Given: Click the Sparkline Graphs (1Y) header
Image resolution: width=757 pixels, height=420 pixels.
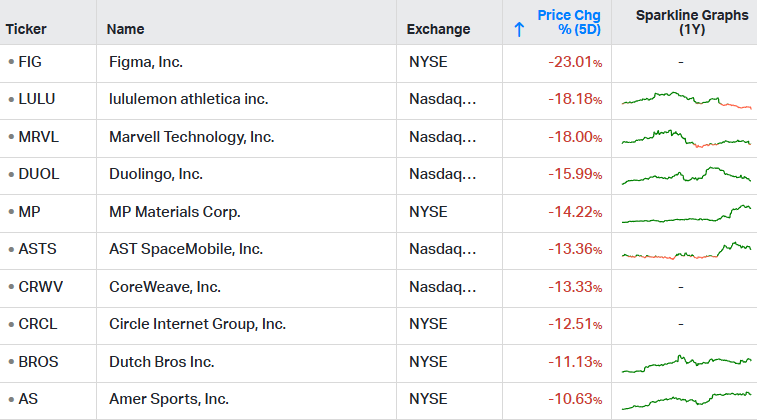Looking at the screenshot, I should click(x=692, y=22).
